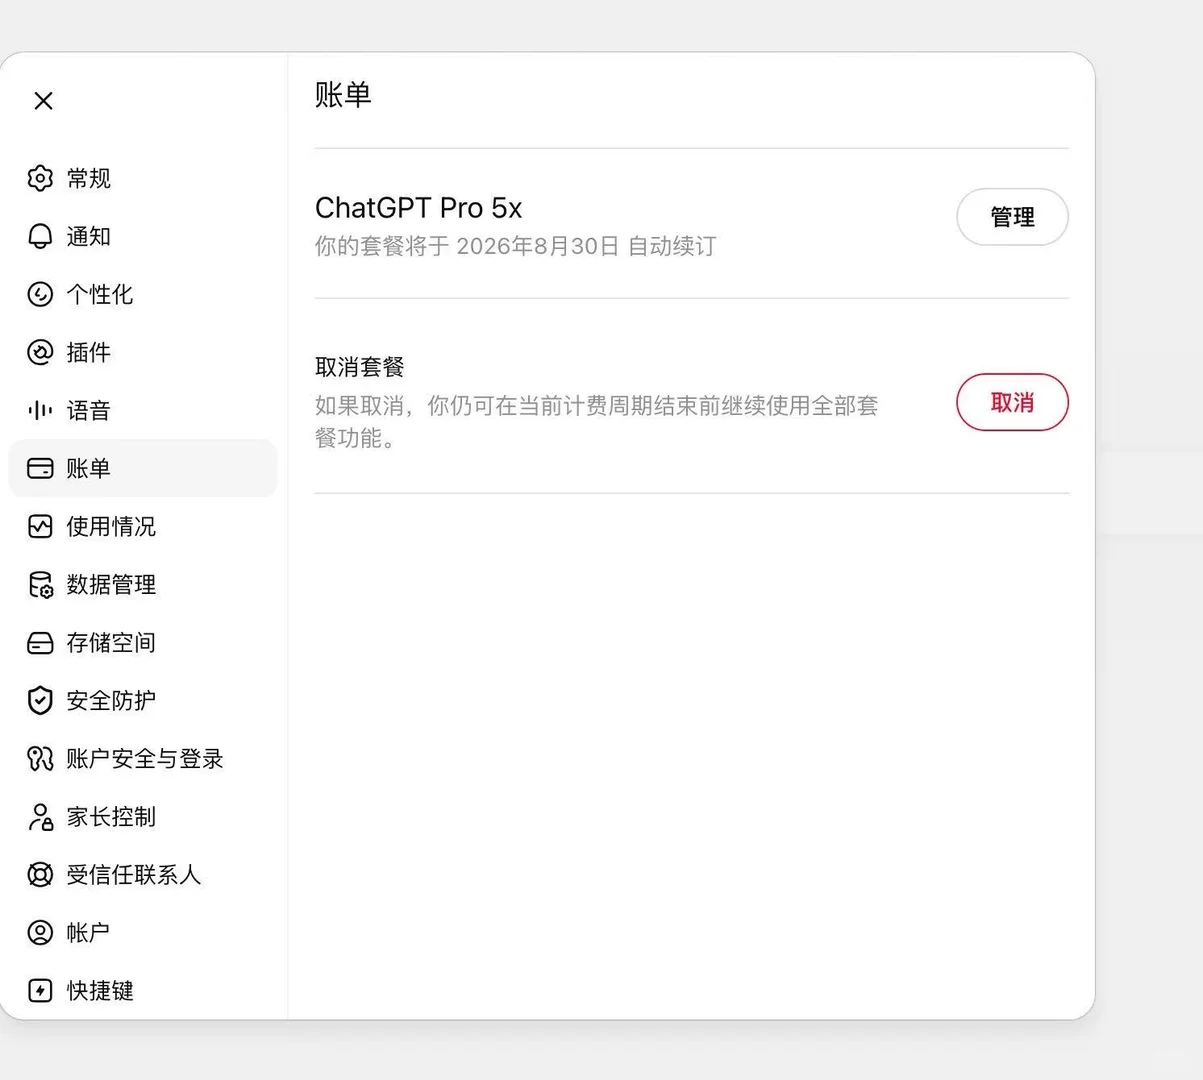
Task: Switch to 账单 billing menu item
Action: pyautogui.click(x=142, y=468)
